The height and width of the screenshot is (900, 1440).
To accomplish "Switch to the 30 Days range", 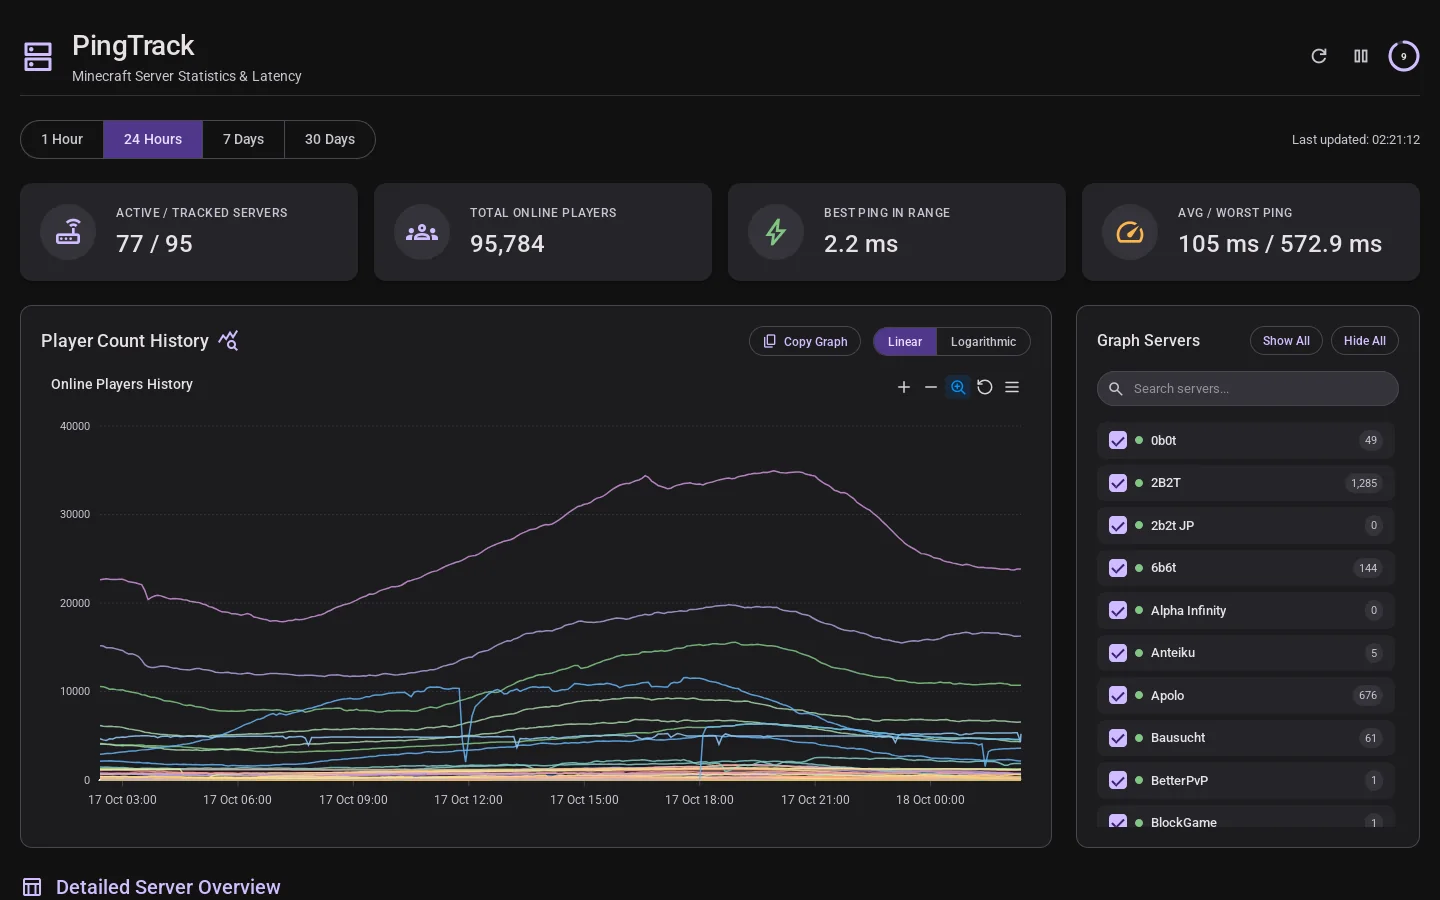I will click(x=330, y=139).
